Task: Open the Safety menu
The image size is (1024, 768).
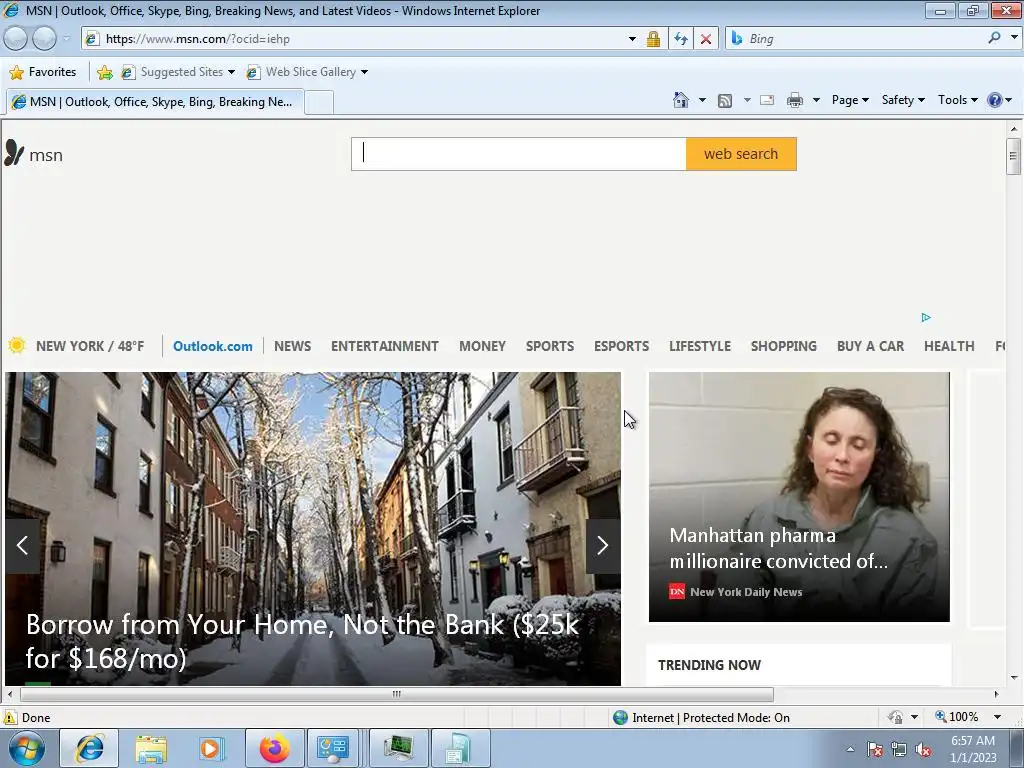Action: tap(903, 100)
